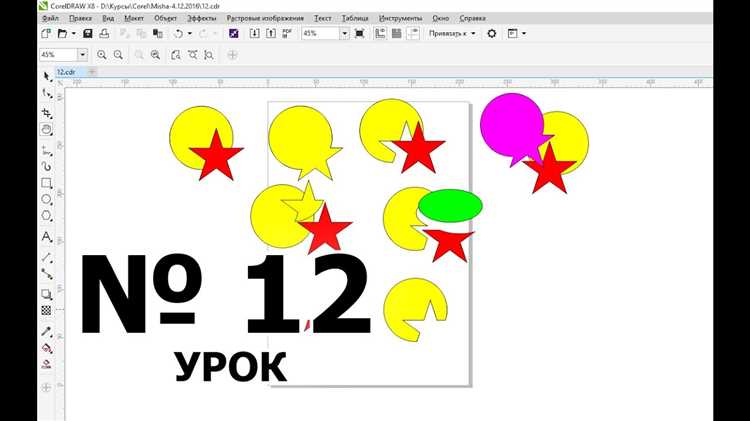Open the Справка menu
This screenshot has width=750, height=421.
click(472, 18)
